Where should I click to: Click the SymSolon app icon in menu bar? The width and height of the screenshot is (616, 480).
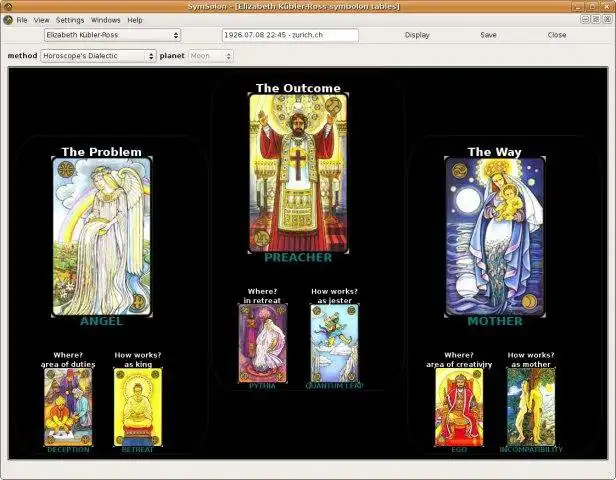pyautogui.click(x=7, y=20)
